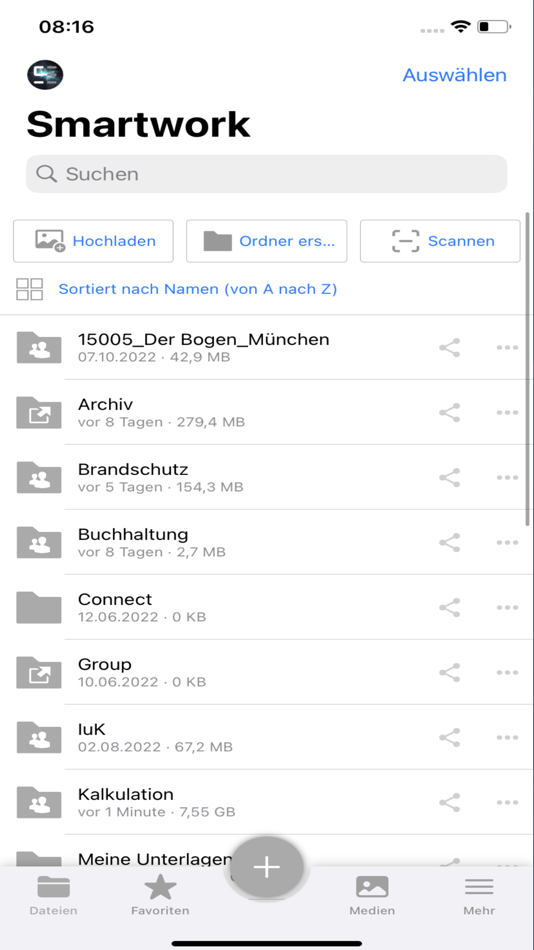The image size is (534, 950).
Task: Open more options for Archiv
Action: point(507,413)
